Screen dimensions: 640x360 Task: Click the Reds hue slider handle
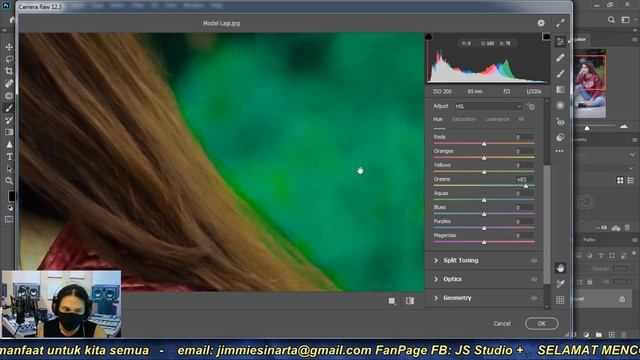coord(484,144)
